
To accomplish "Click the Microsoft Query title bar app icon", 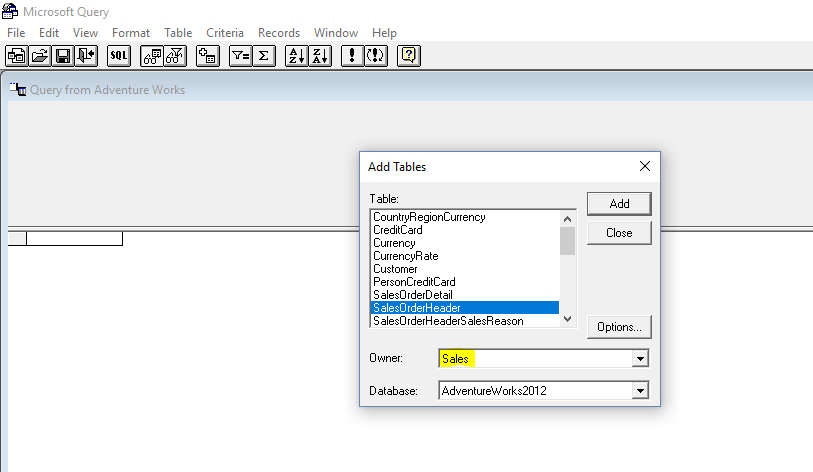I will 10,11.
